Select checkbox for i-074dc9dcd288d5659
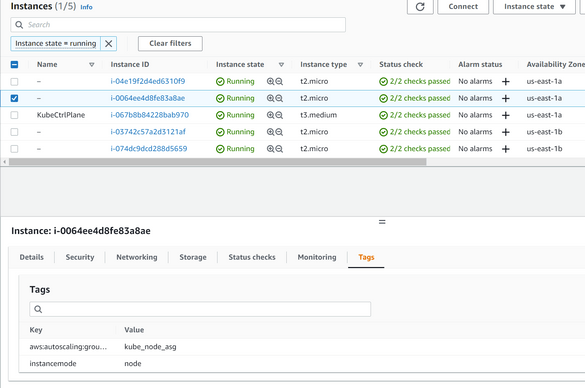Image resolution: width=585 pixels, height=388 pixels. (x=14, y=149)
